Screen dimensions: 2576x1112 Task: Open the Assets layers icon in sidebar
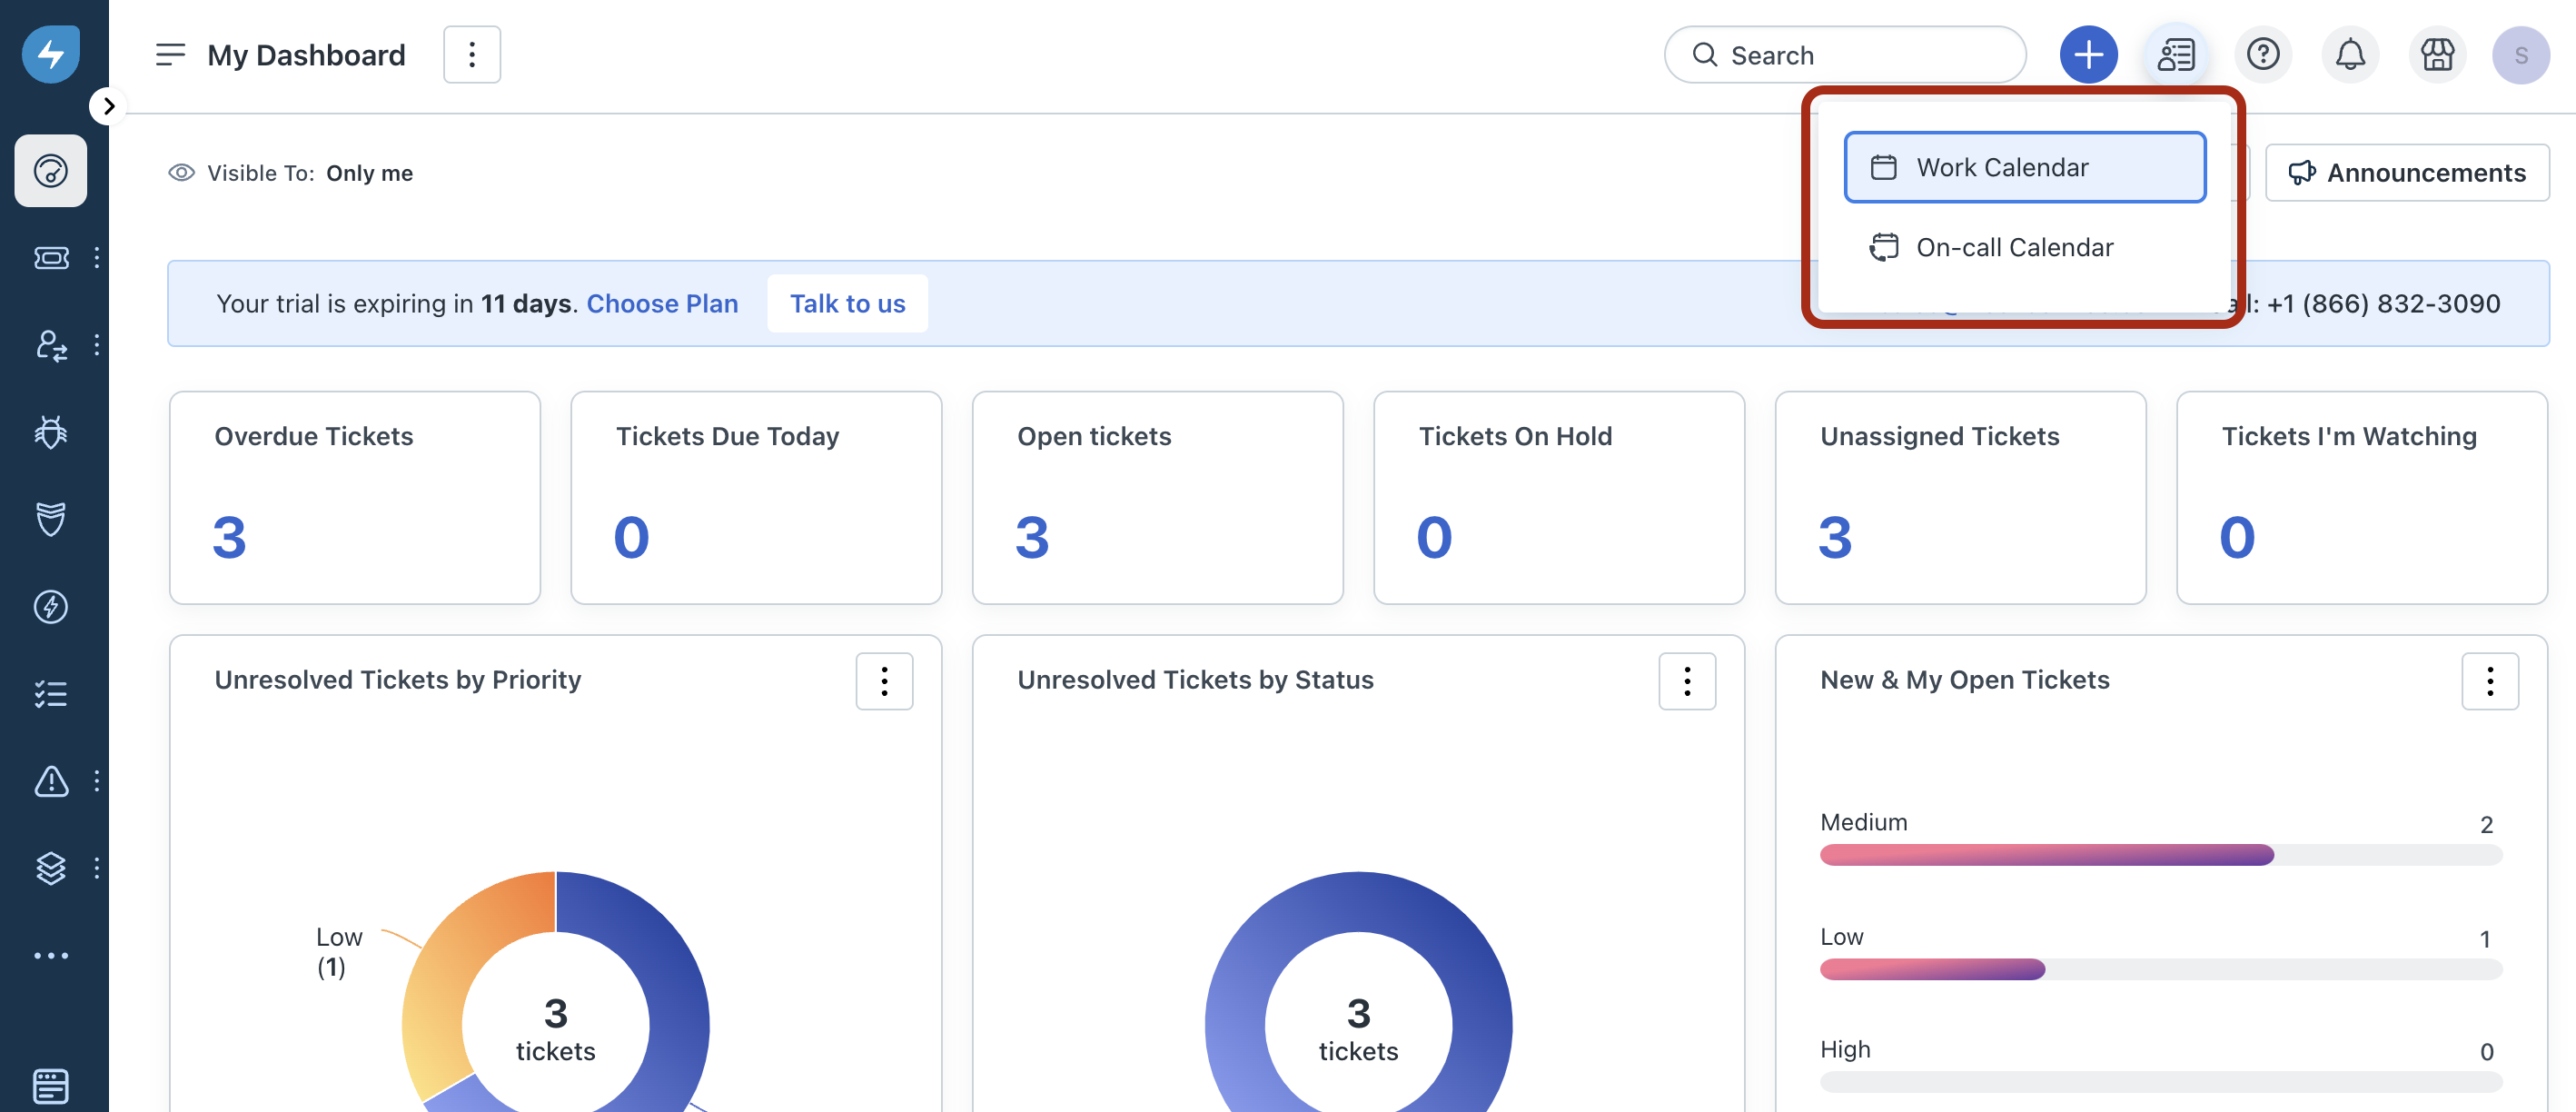[x=51, y=868]
